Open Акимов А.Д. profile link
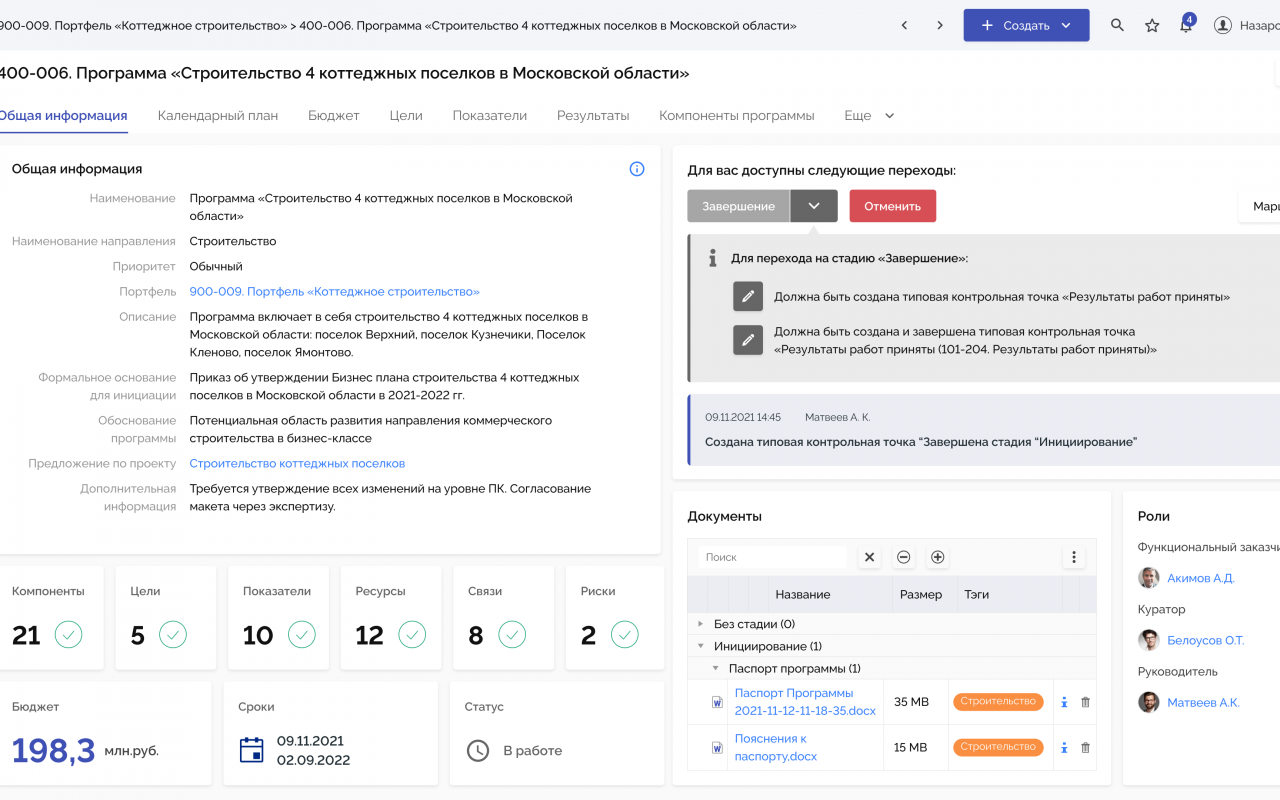1280x800 pixels. point(1201,578)
